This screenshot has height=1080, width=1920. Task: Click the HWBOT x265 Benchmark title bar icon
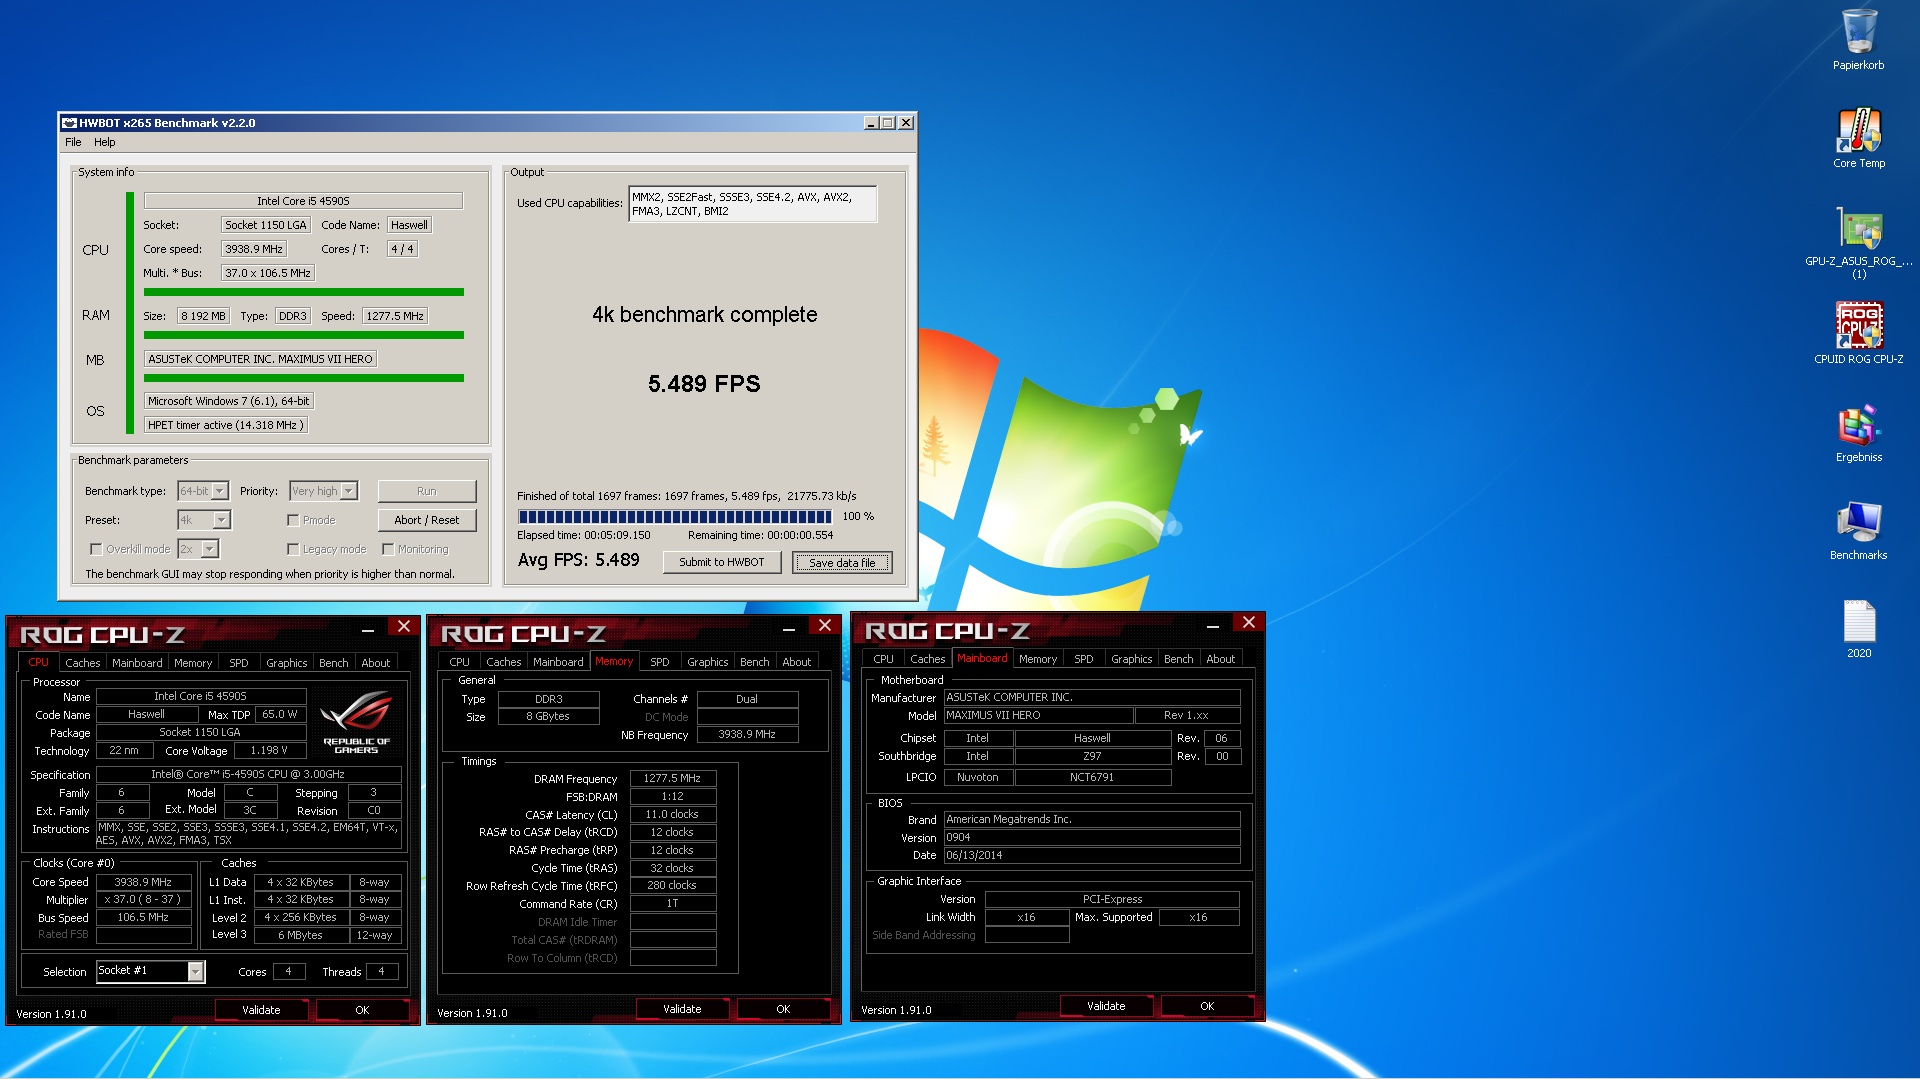(x=69, y=123)
